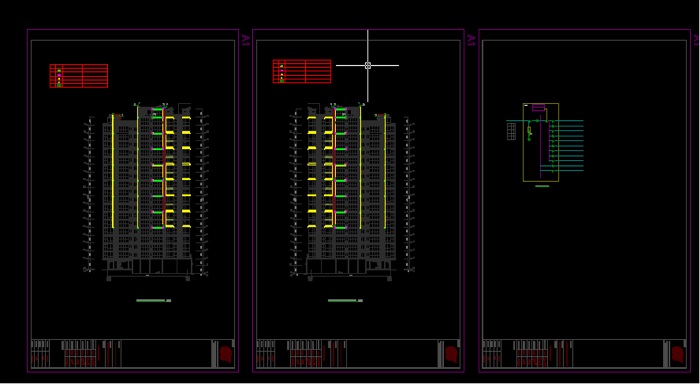Click the red company logo in left title block
The width and height of the screenshot is (700, 384).
[226, 355]
